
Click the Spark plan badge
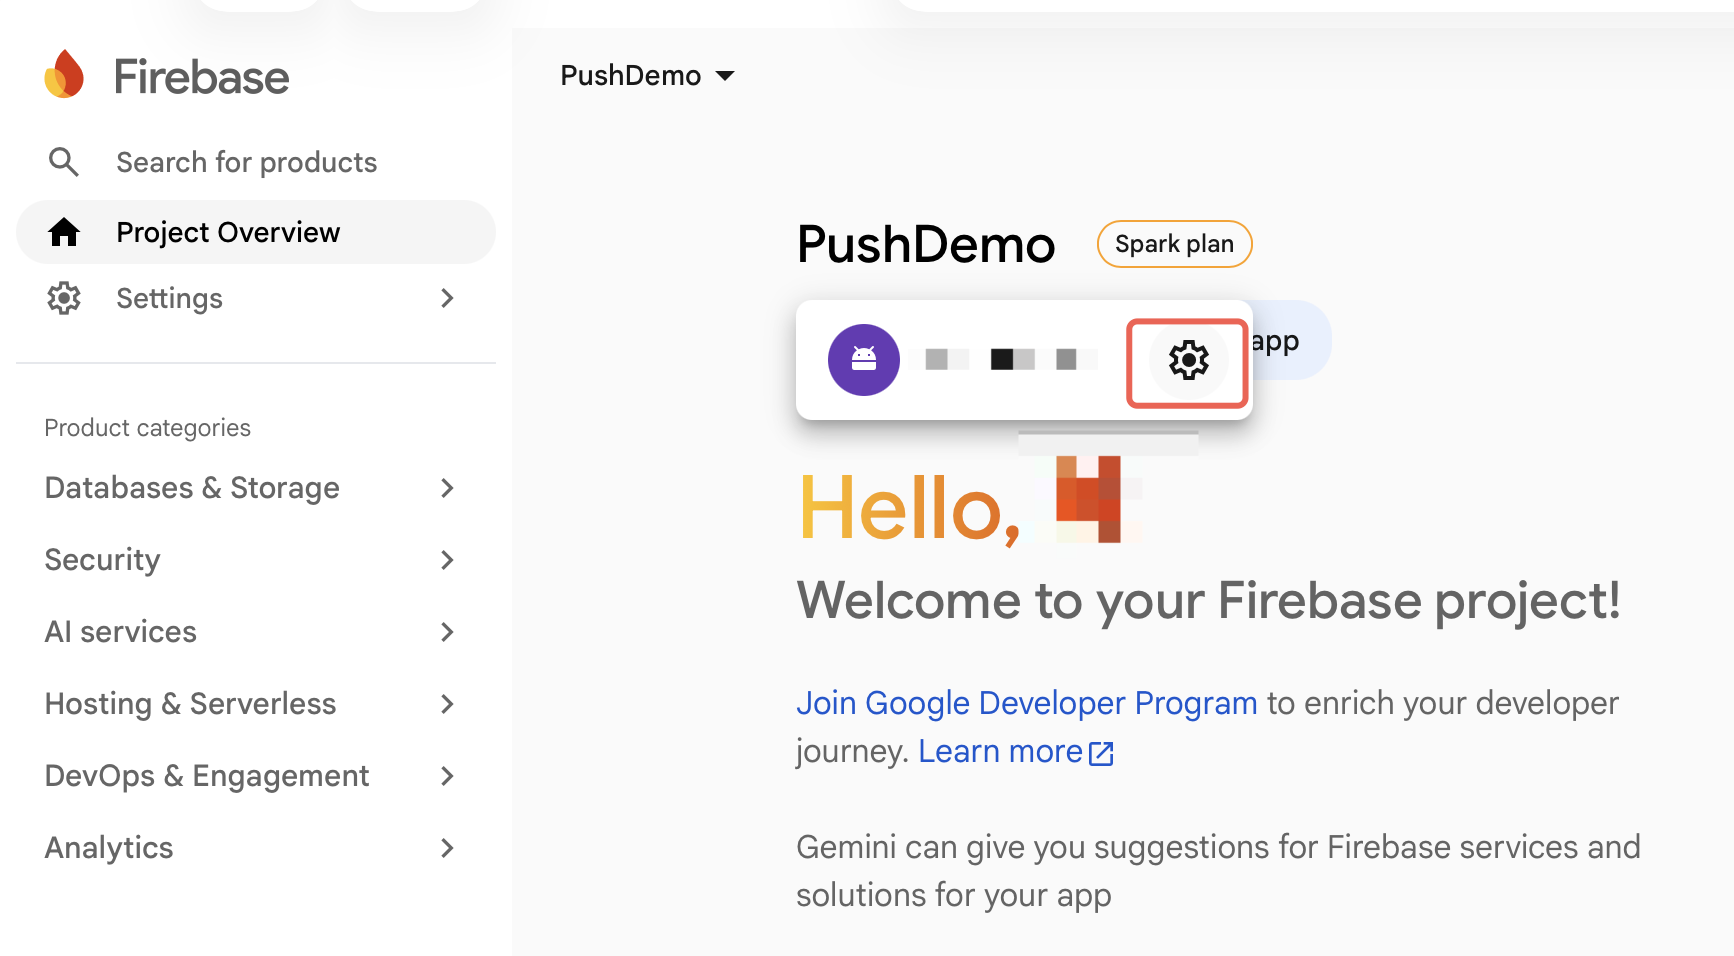pyautogui.click(x=1174, y=244)
